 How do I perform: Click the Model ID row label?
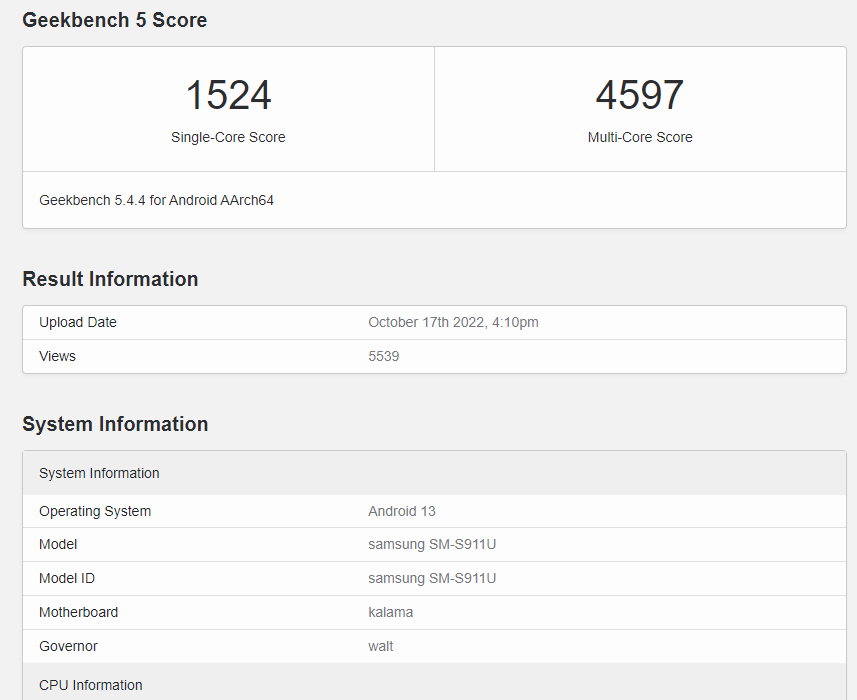pos(67,578)
